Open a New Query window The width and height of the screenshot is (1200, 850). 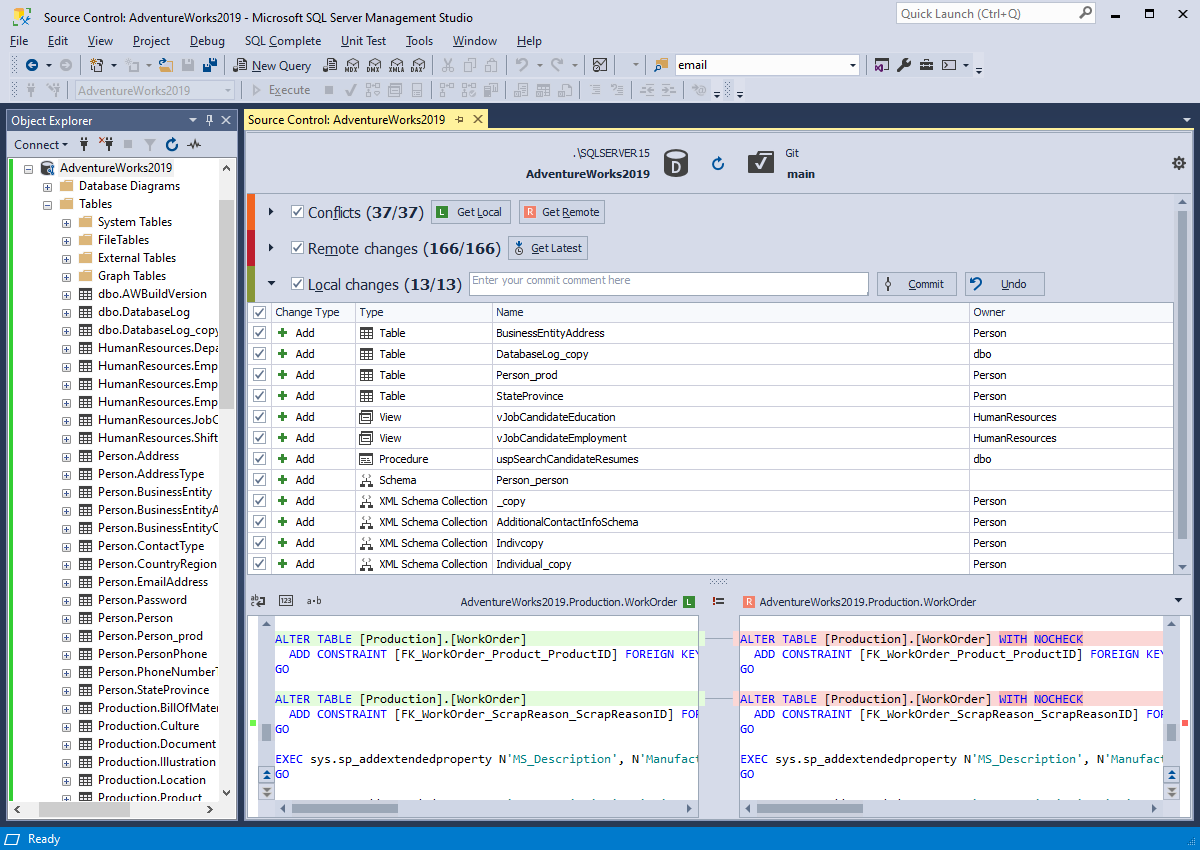coord(272,64)
